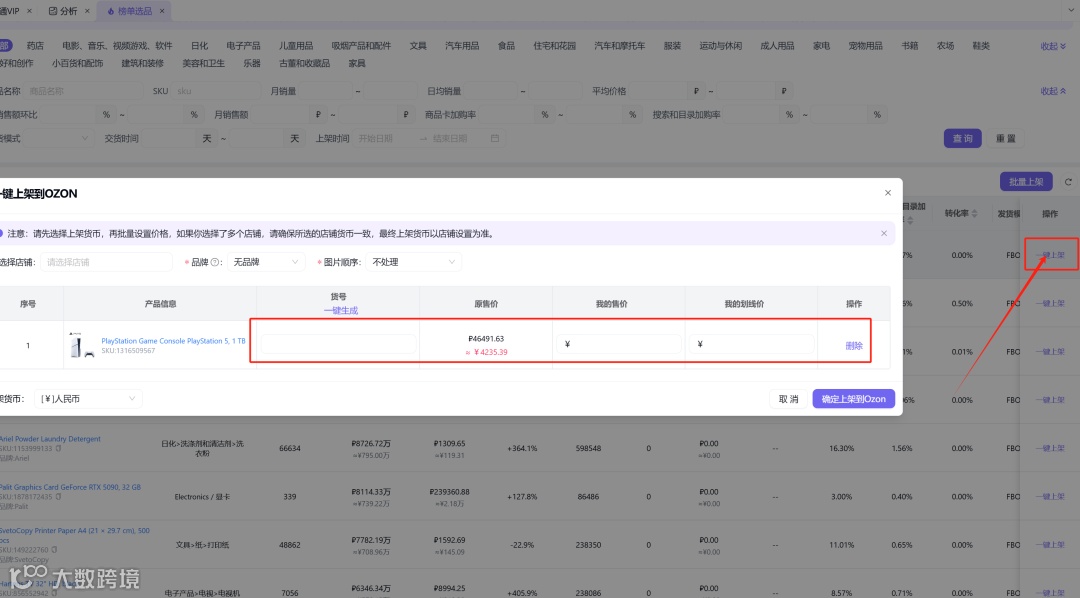This screenshot has height=598, width=1080.
Task: Select the 服装 category
Action: click(672, 45)
